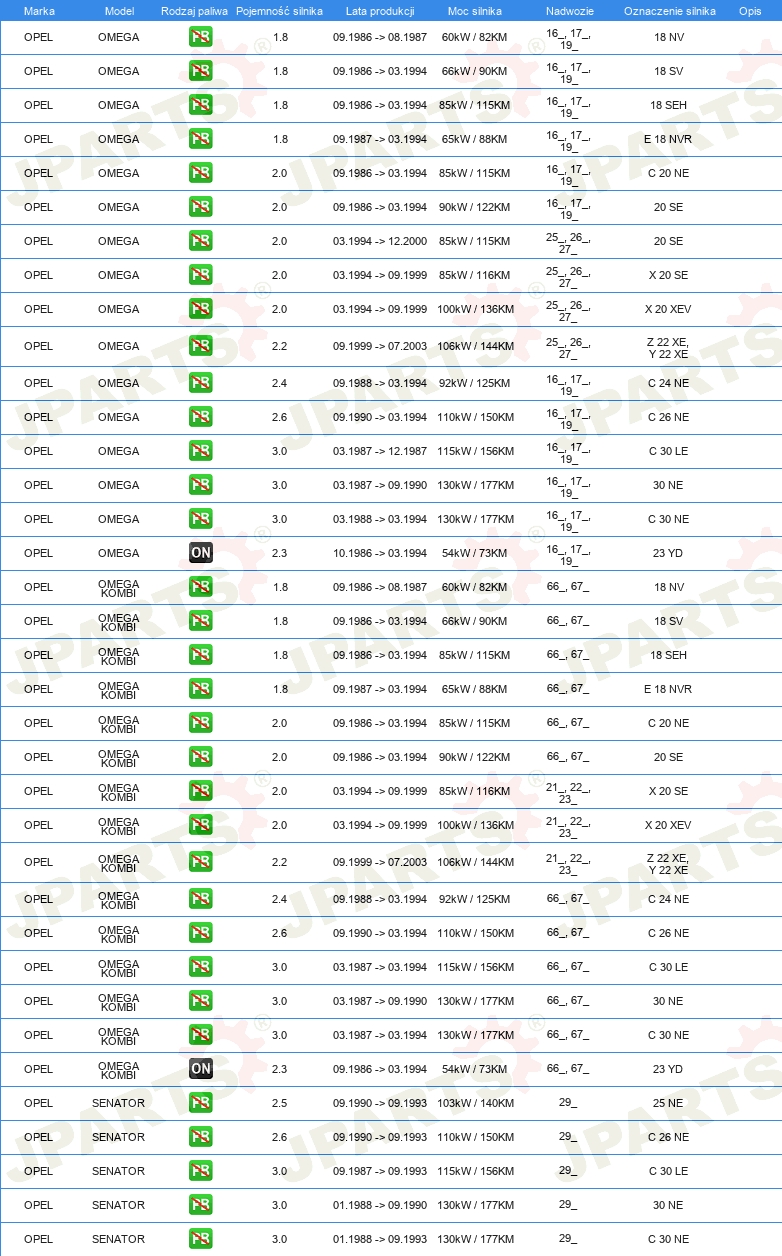Click the '09.1987 -> 09.1993' production years cell
The width and height of the screenshot is (782, 1256).
tap(380, 1171)
